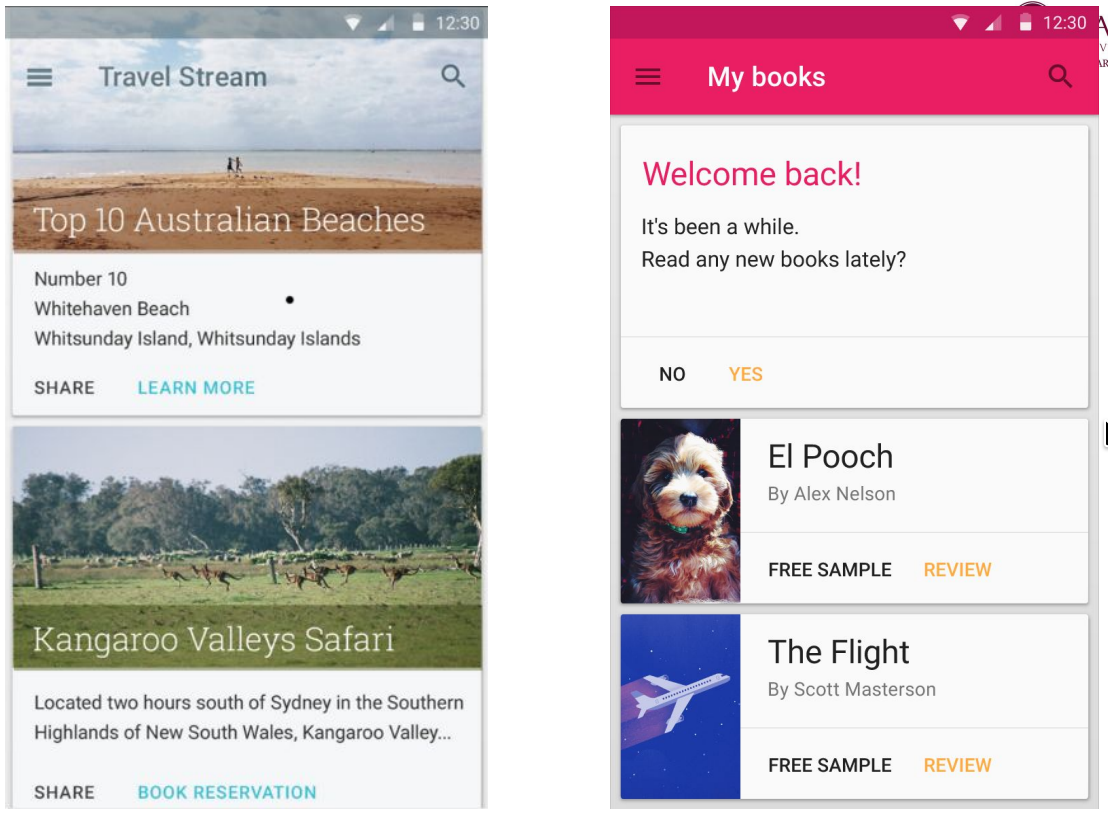Open hamburger menu in My books
The width and height of the screenshot is (1108, 816).
648,77
